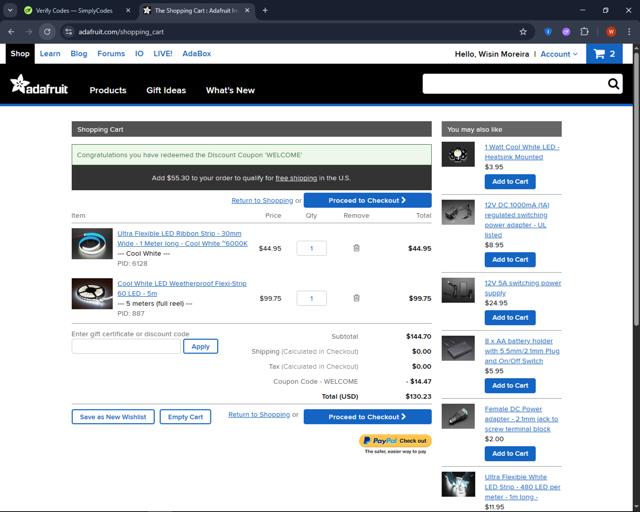Open the tab search dropdown arrow
Image resolution: width=640 pixels, height=512 pixels.
pyautogui.click(x=10, y=11)
